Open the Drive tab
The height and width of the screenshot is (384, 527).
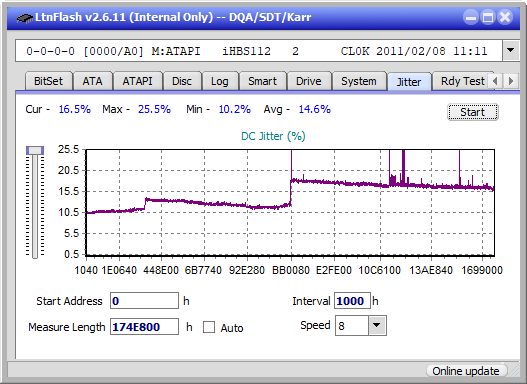tap(309, 81)
